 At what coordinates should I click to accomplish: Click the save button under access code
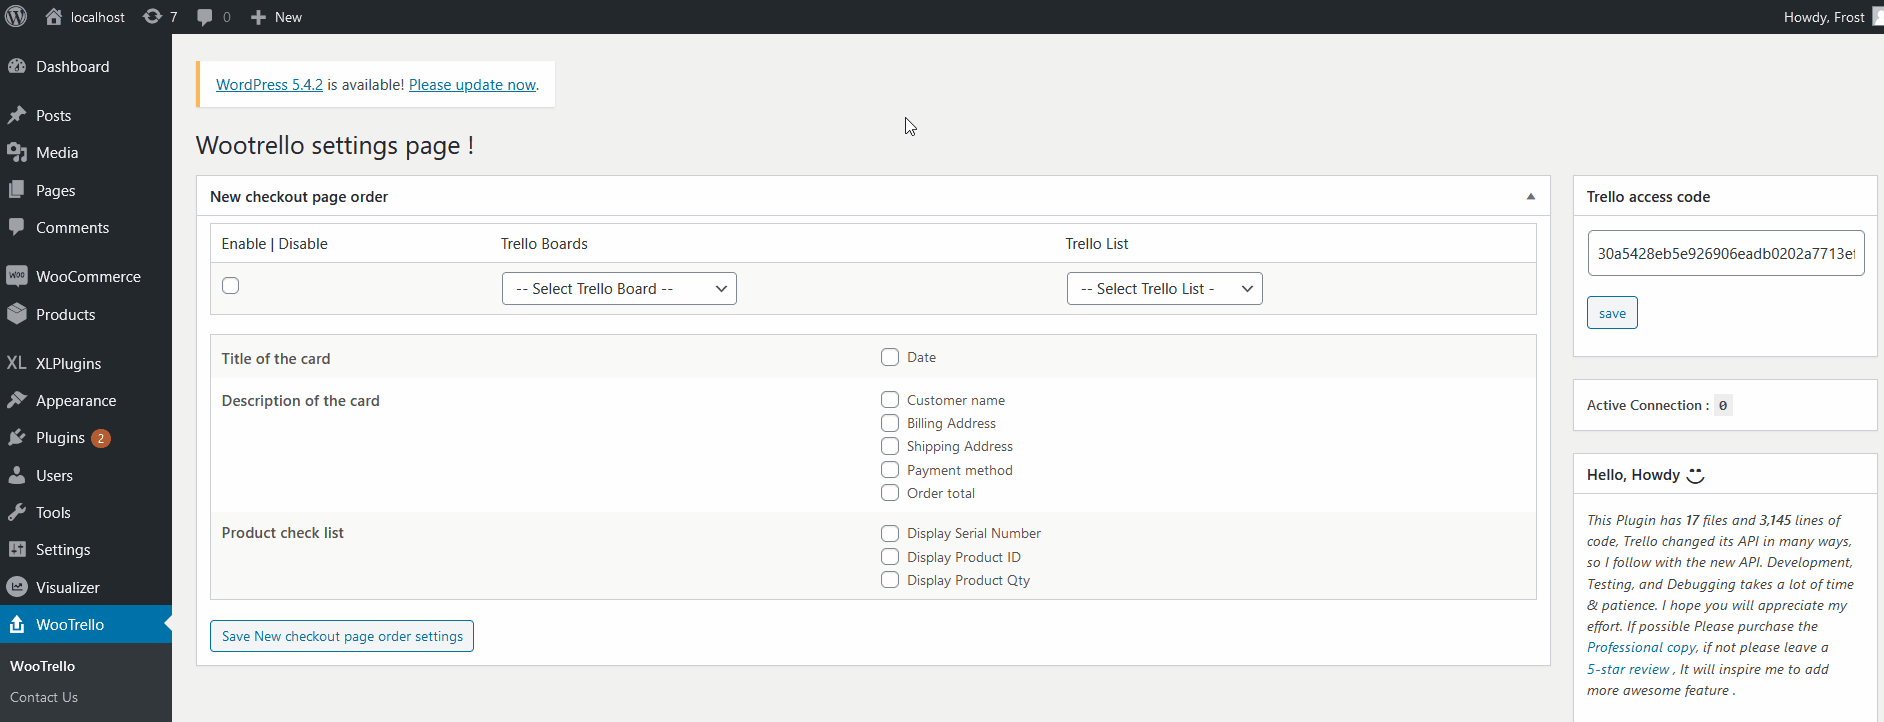click(x=1612, y=313)
